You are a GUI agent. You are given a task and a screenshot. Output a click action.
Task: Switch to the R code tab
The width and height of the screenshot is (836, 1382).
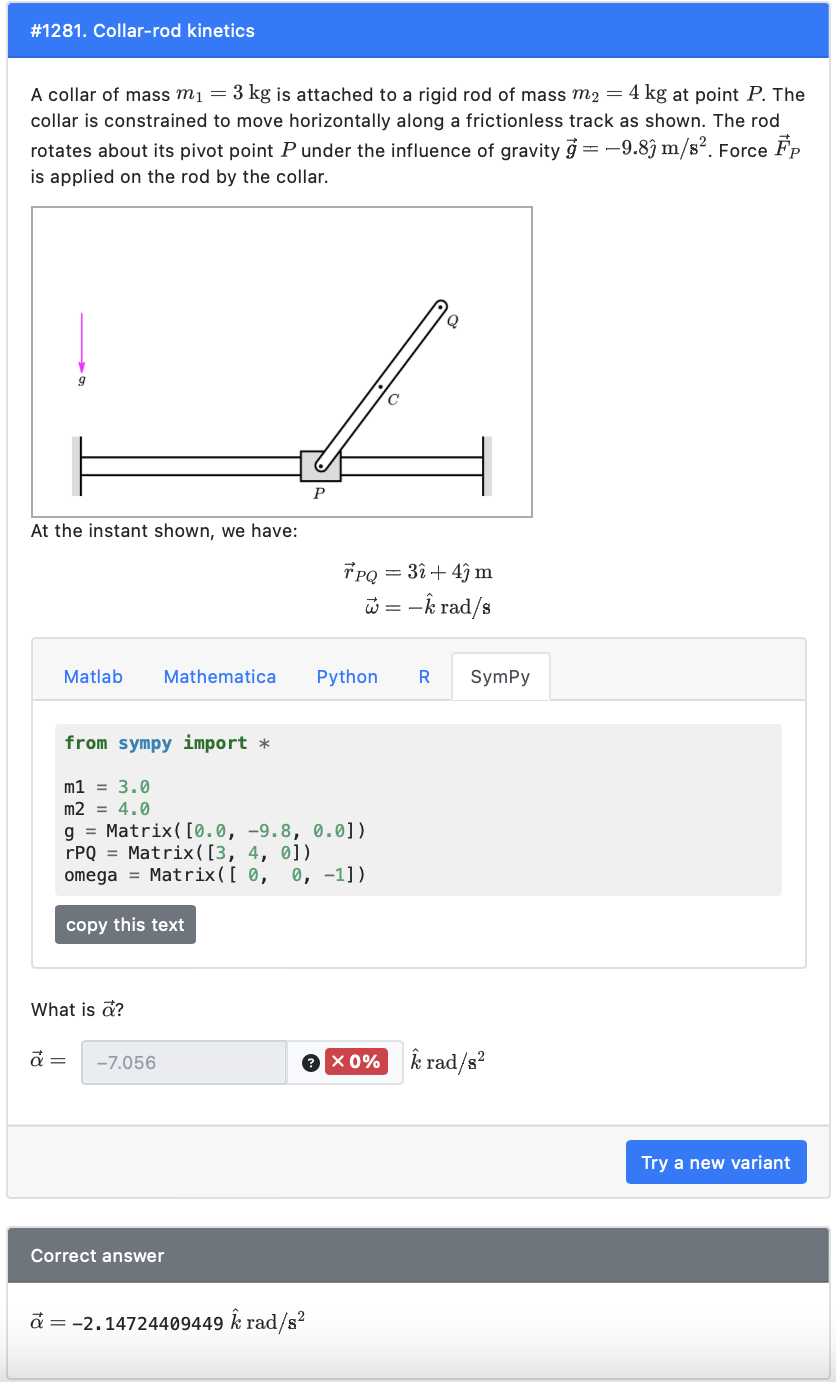click(424, 676)
